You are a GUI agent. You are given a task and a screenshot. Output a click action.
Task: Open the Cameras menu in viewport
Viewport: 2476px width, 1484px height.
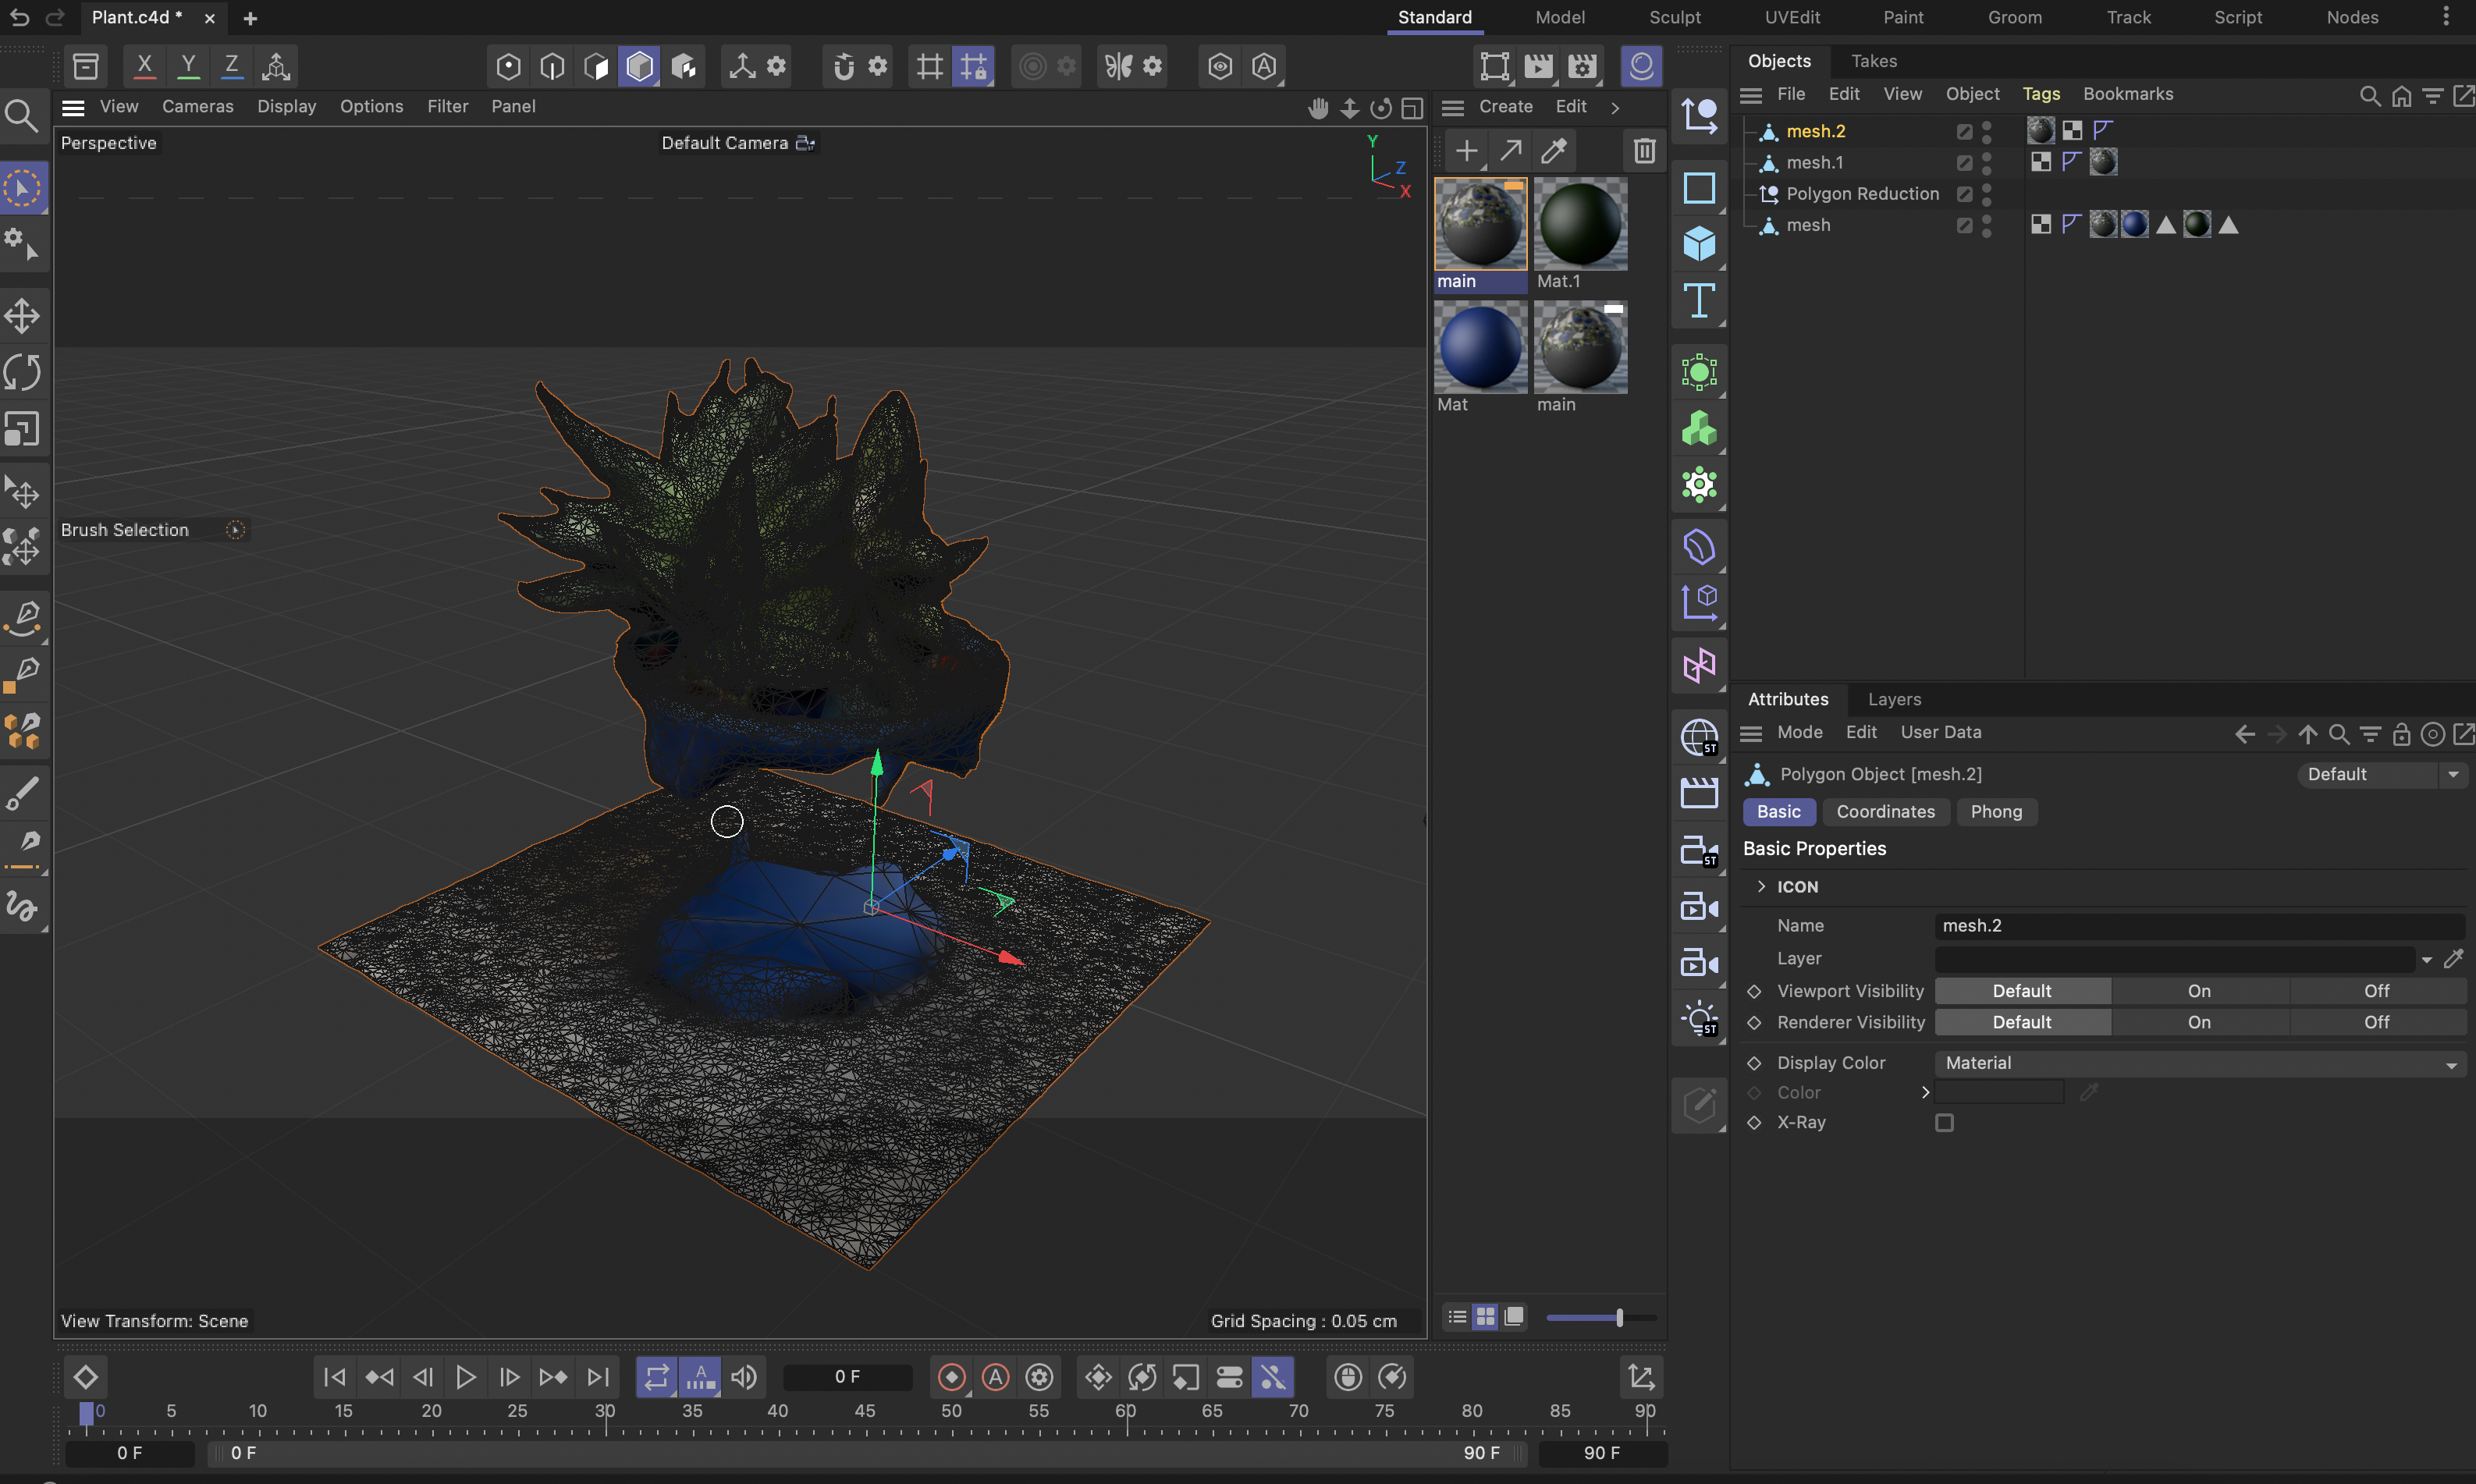click(198, 106)
